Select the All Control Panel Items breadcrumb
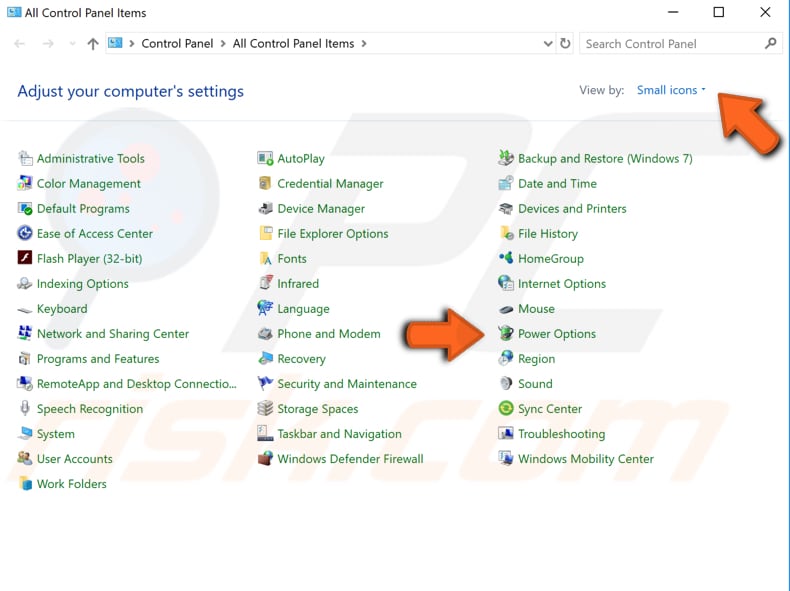 (293, 44)
